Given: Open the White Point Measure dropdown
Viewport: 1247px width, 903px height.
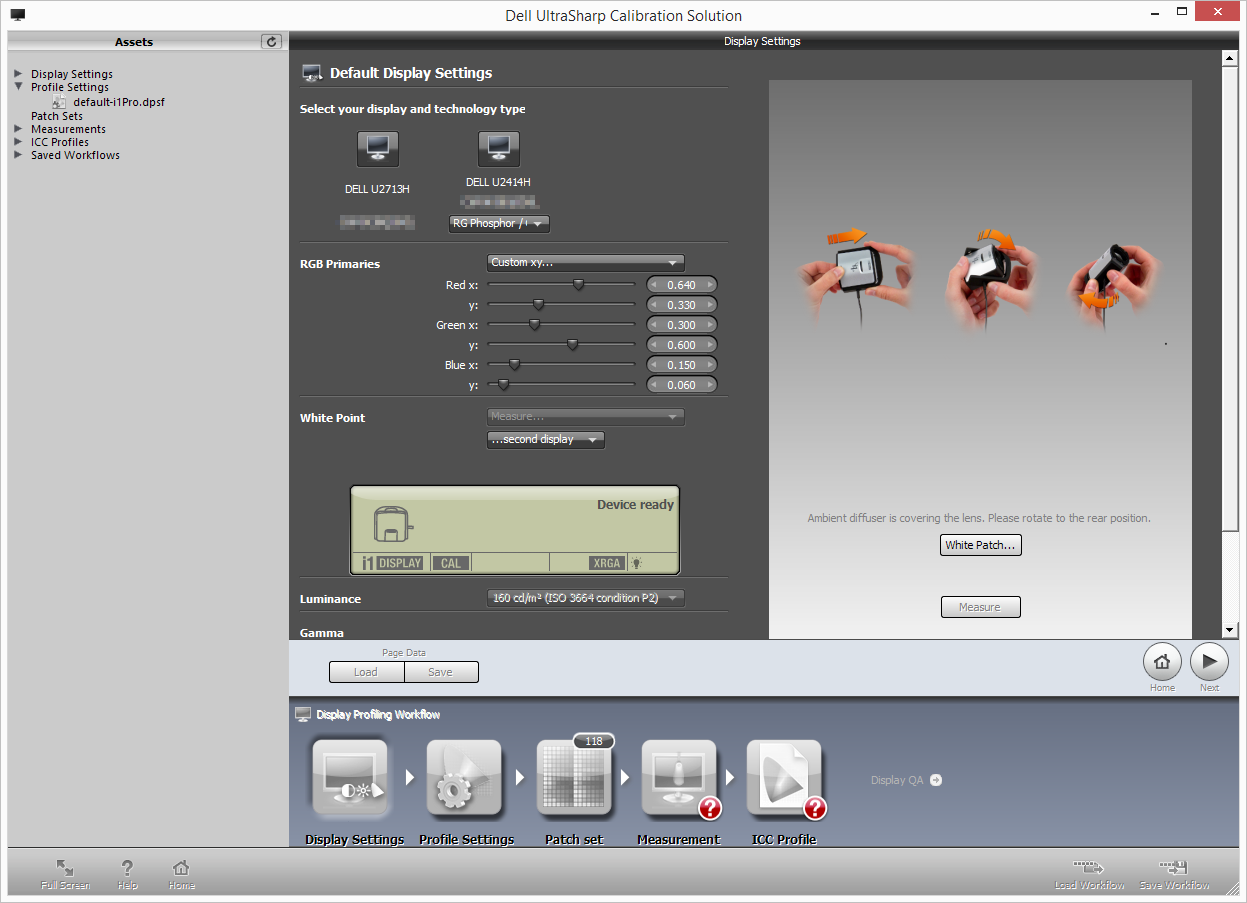Looking at the screenshot, I should pos(586,416).
